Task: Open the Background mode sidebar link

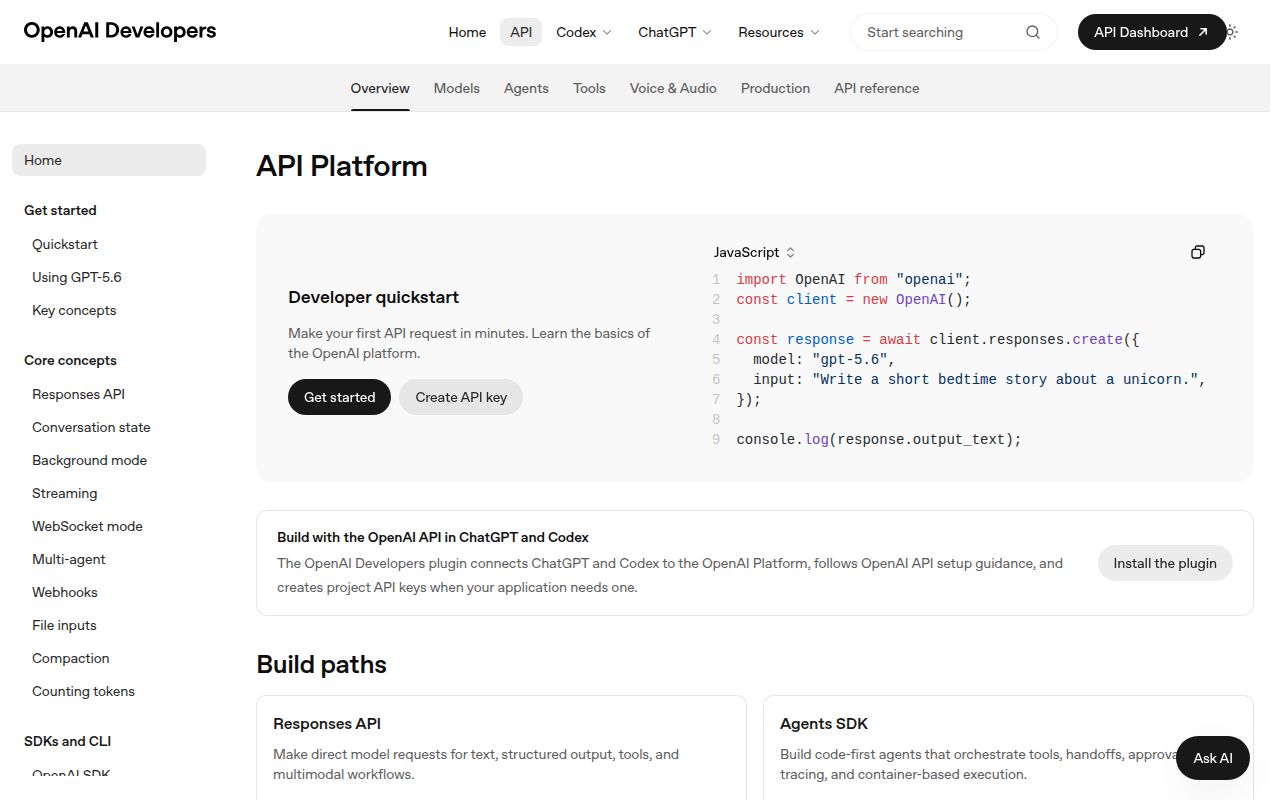Action: tap(89, 460)
